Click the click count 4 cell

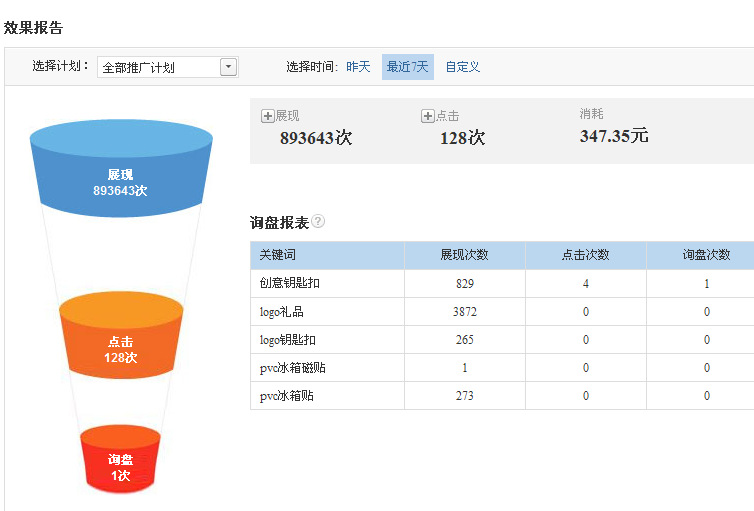tap(586, 284)
